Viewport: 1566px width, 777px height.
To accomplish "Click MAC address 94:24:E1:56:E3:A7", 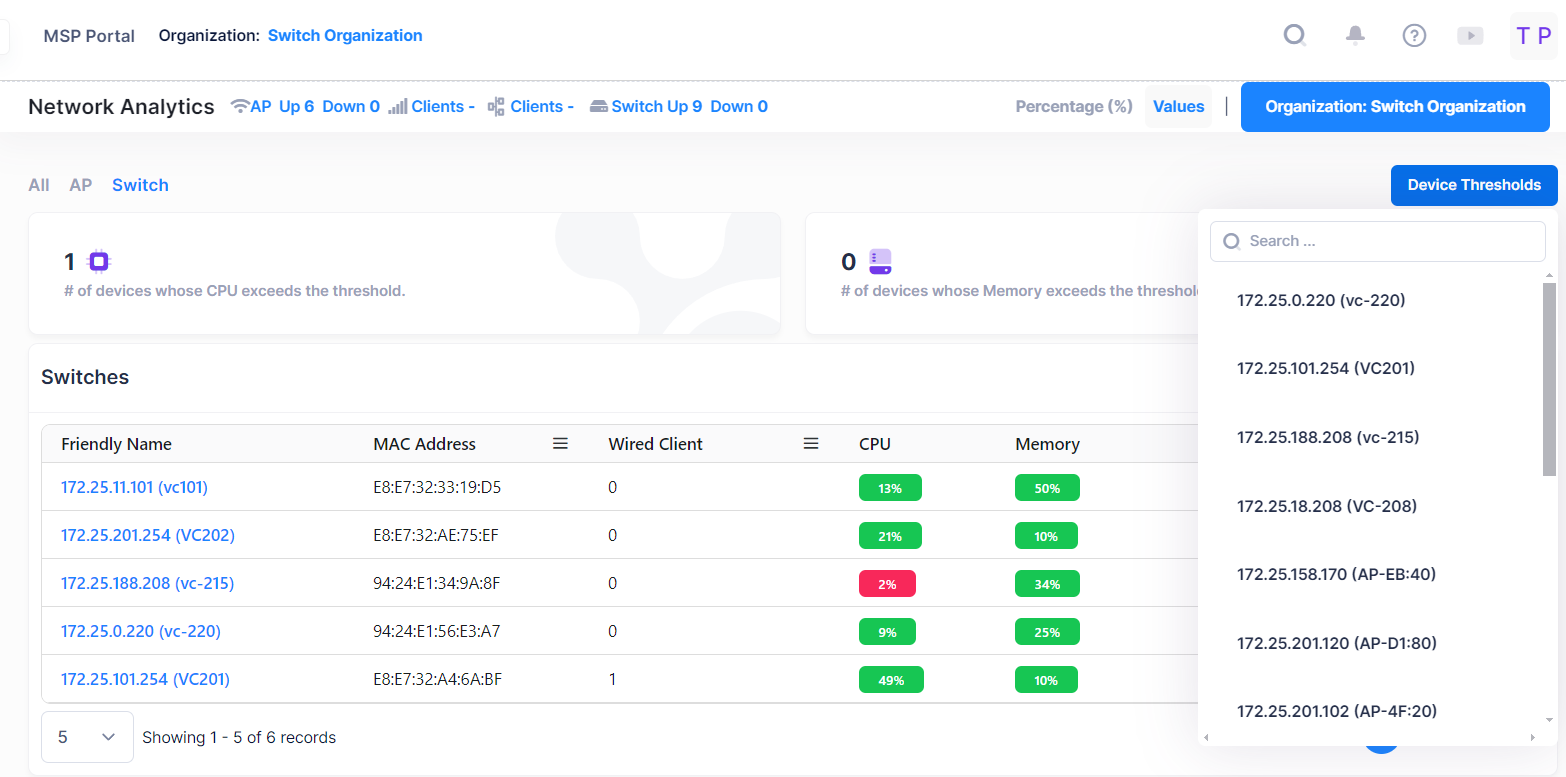I will pyautogui.click(x=437, y=631).
